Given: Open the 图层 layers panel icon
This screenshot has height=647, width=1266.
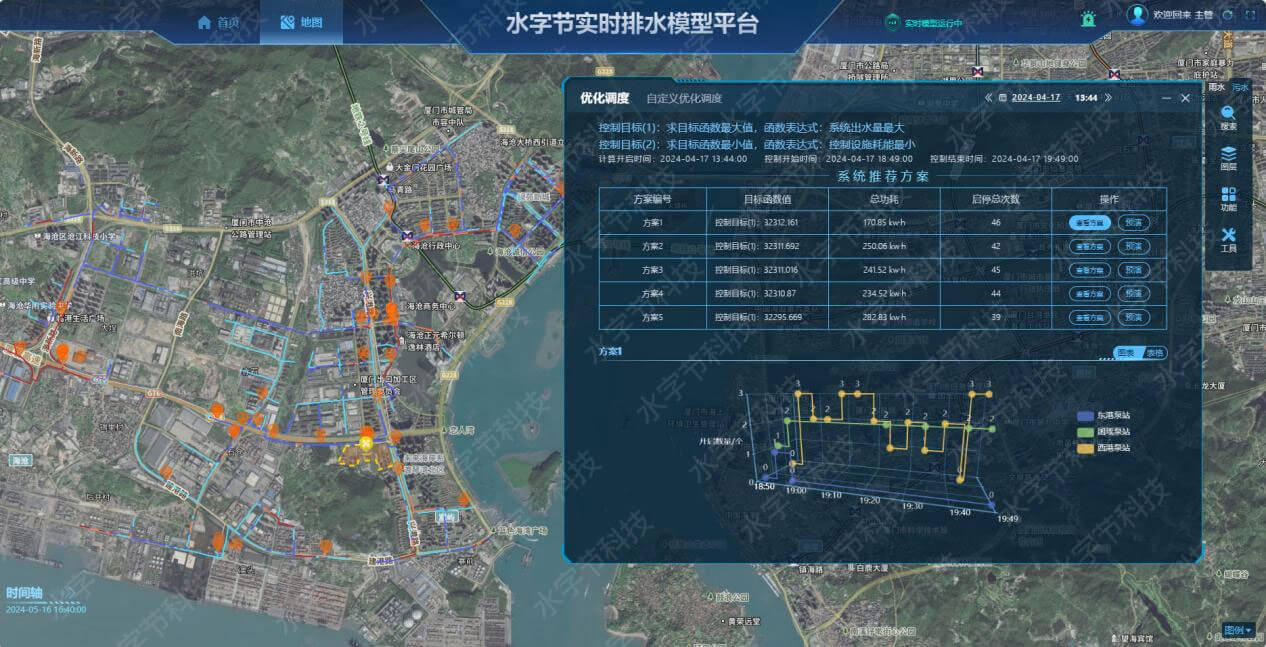Looking at the screenshot, I should coord(1228,159).
